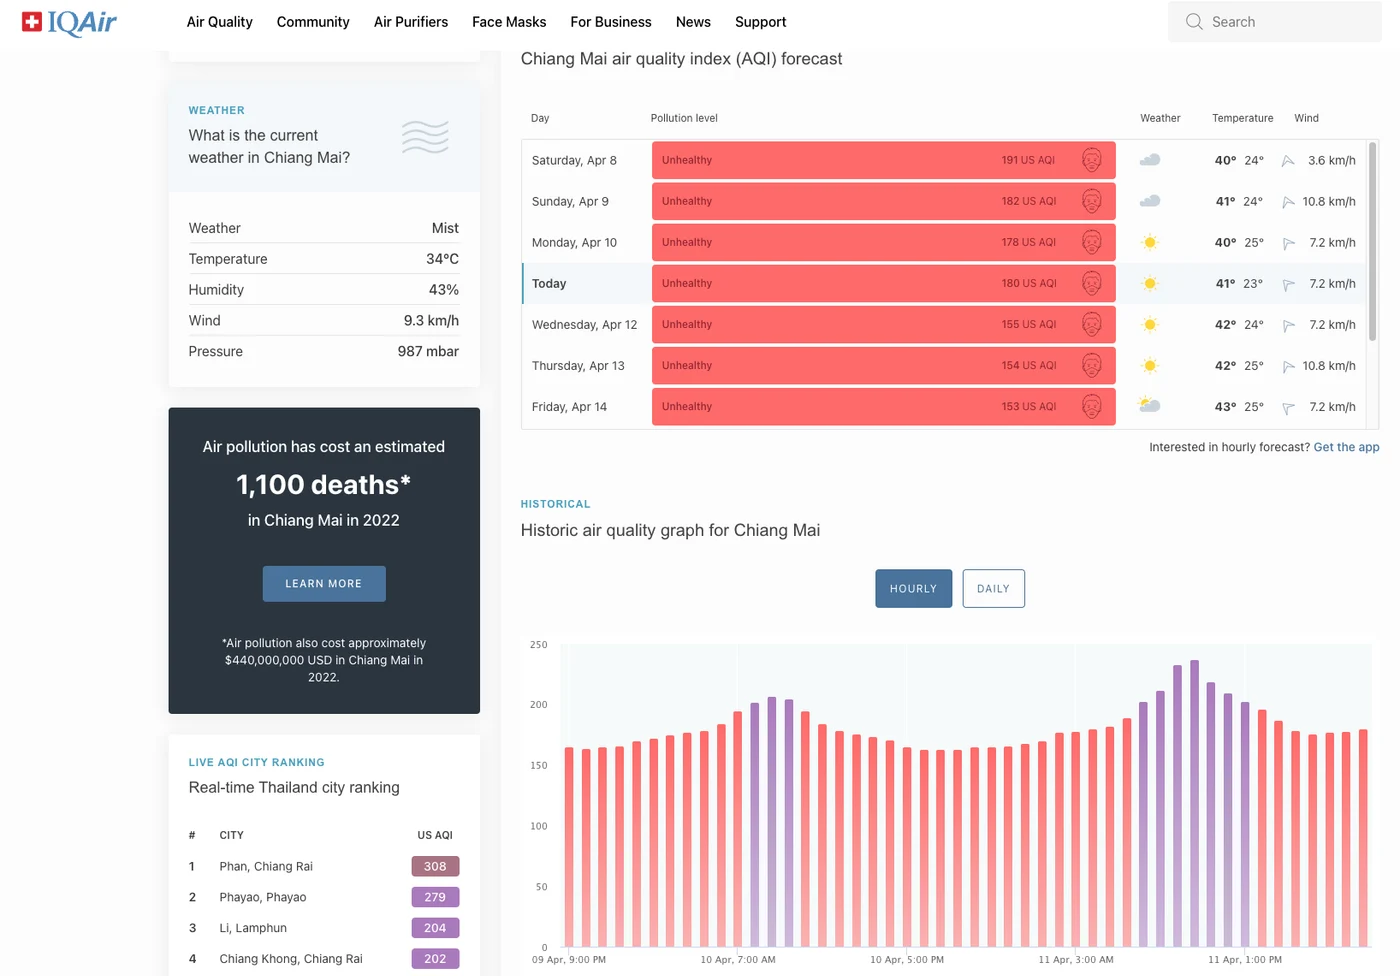Click the Wind 9.3 km/h value

point(431,321)
